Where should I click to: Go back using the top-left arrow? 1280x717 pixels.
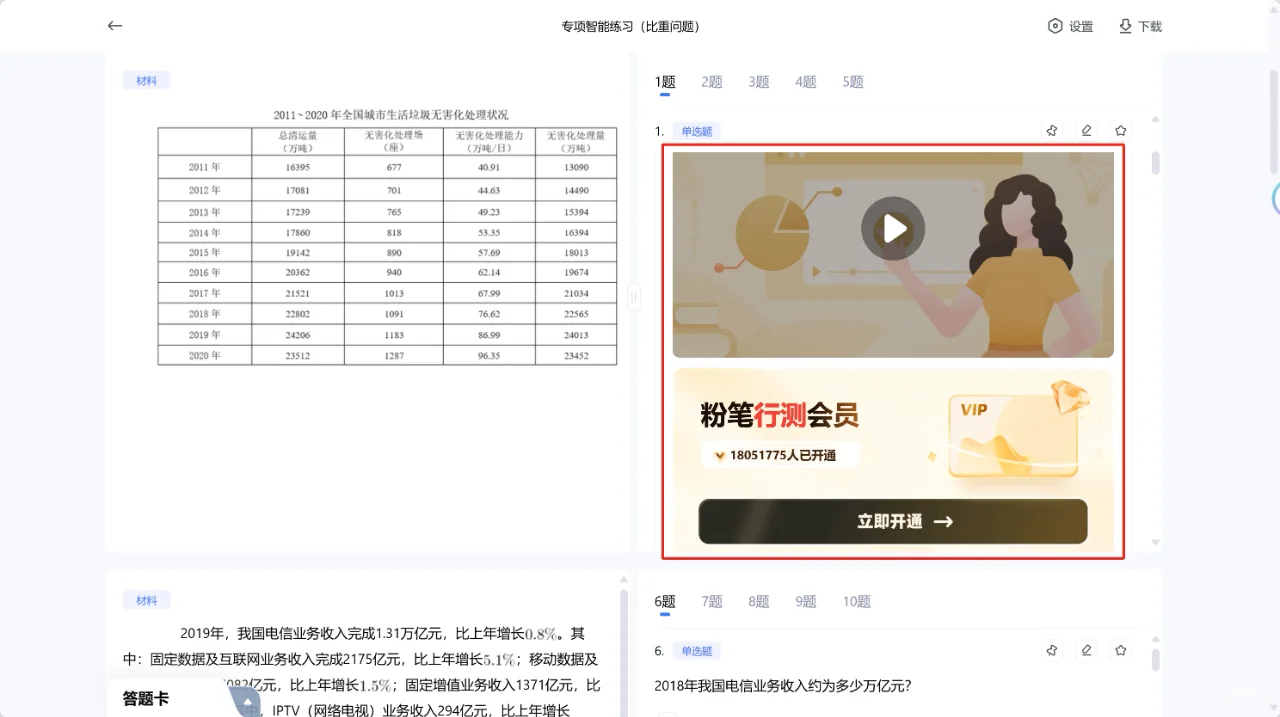pos(114,25)
